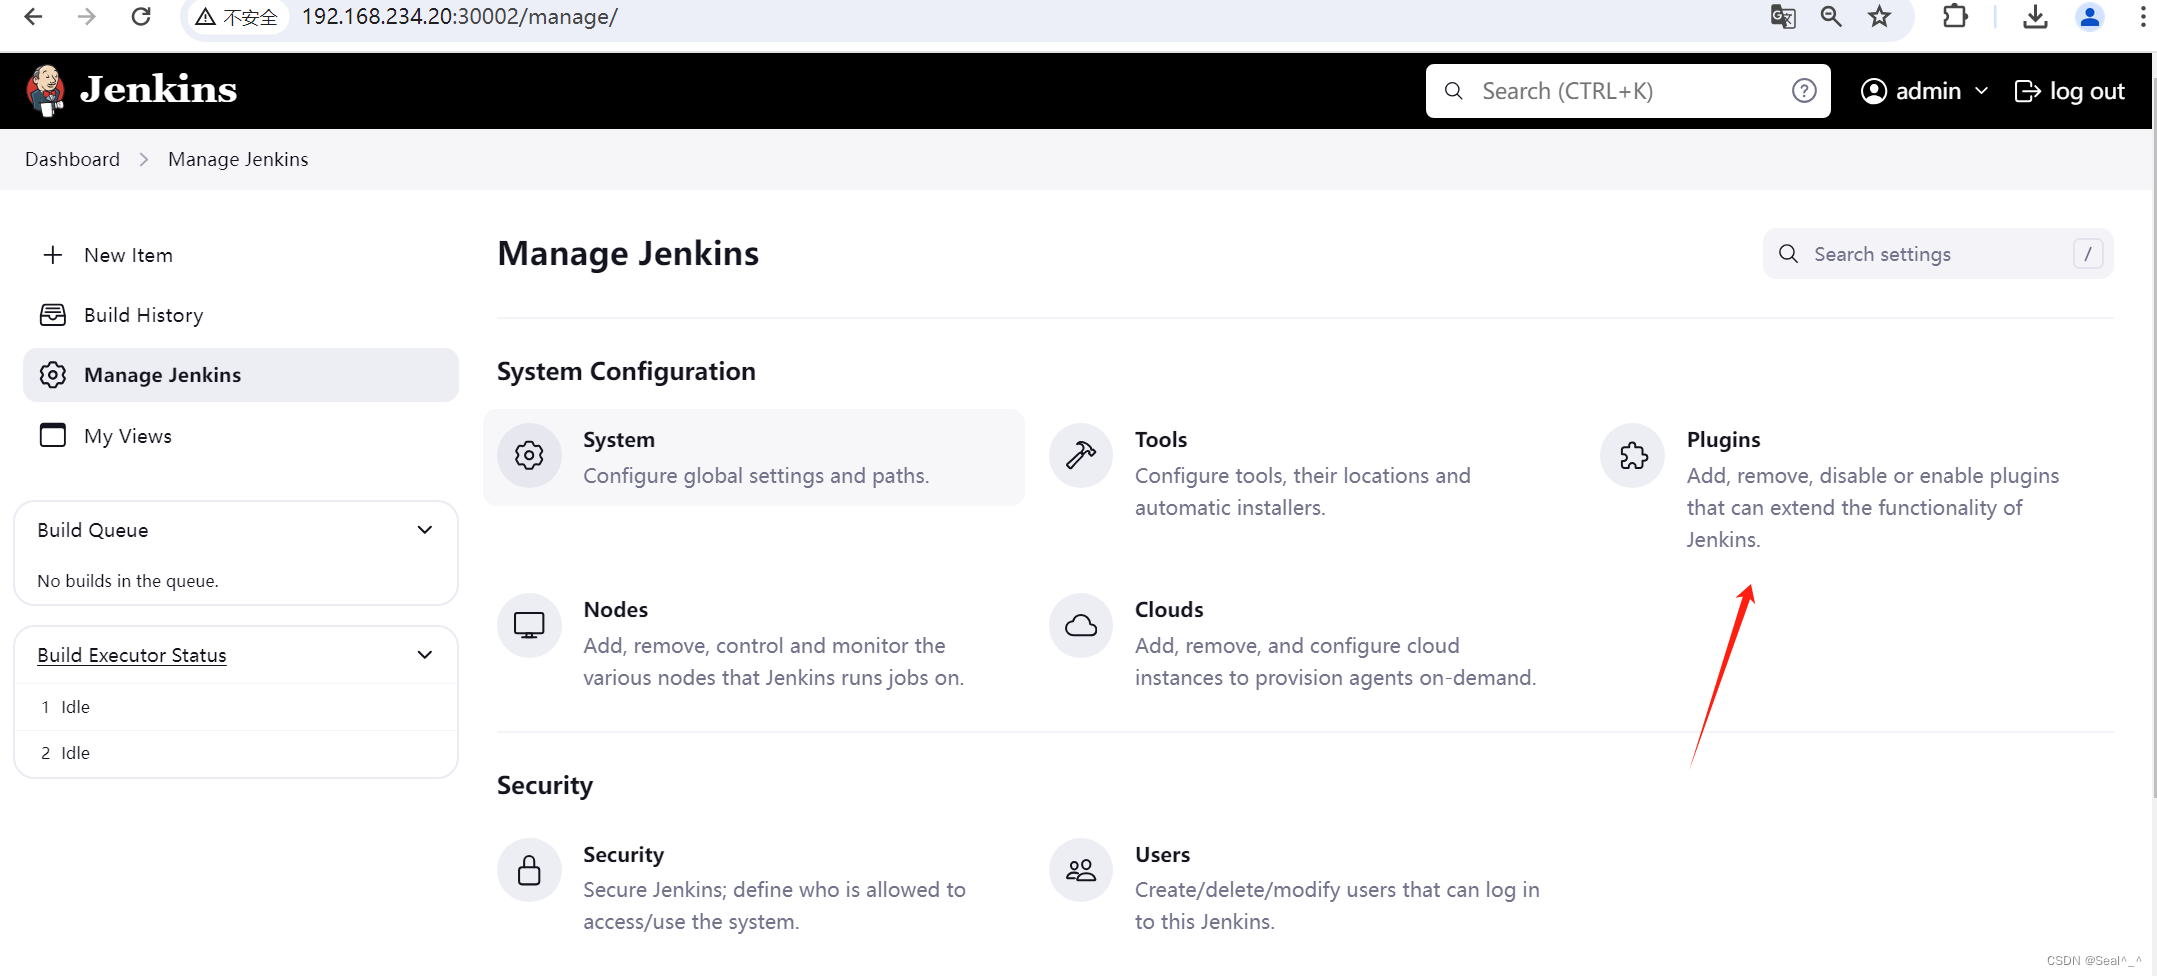Click the Build History tray icon
Viewport: 2157px width, 976px height.
53,315
